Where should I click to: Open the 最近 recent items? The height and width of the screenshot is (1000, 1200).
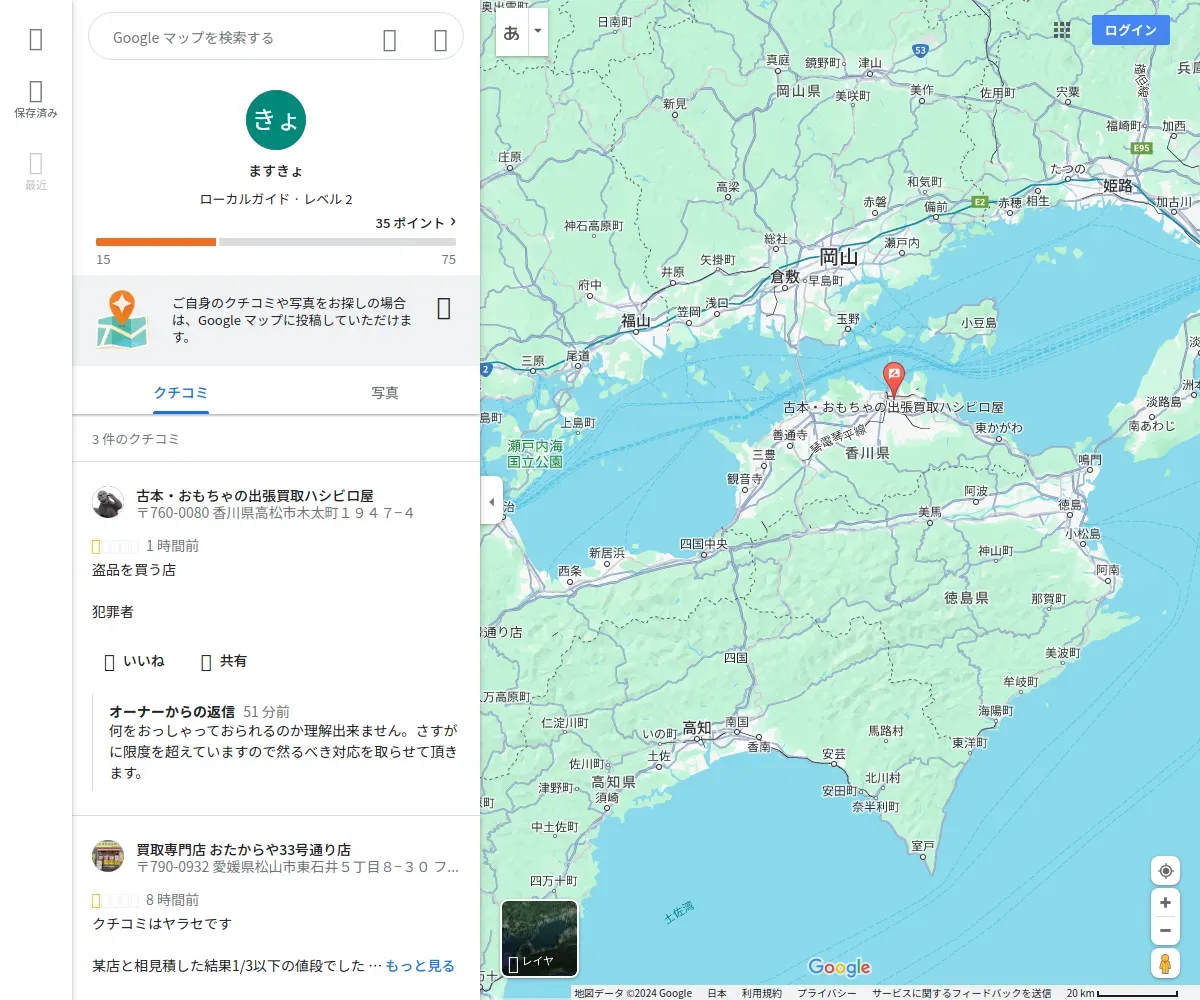point(36,172)
